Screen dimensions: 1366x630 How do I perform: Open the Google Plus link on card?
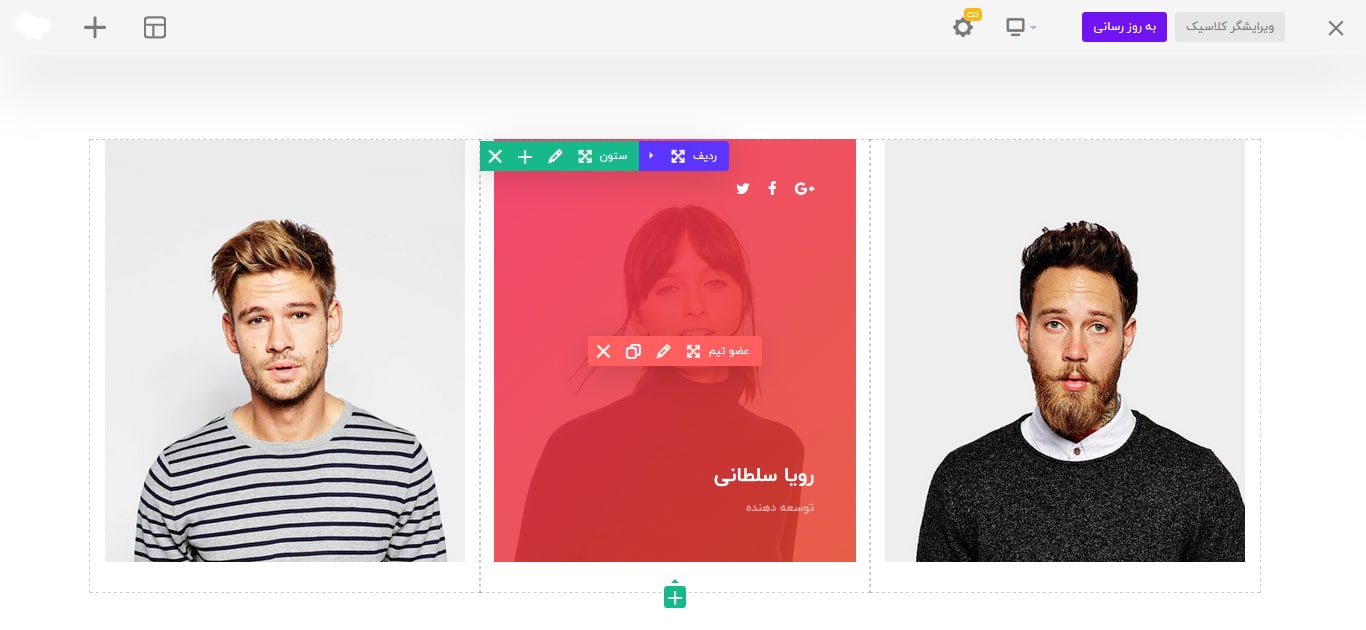pyautogui.click(x=805, y=188)
